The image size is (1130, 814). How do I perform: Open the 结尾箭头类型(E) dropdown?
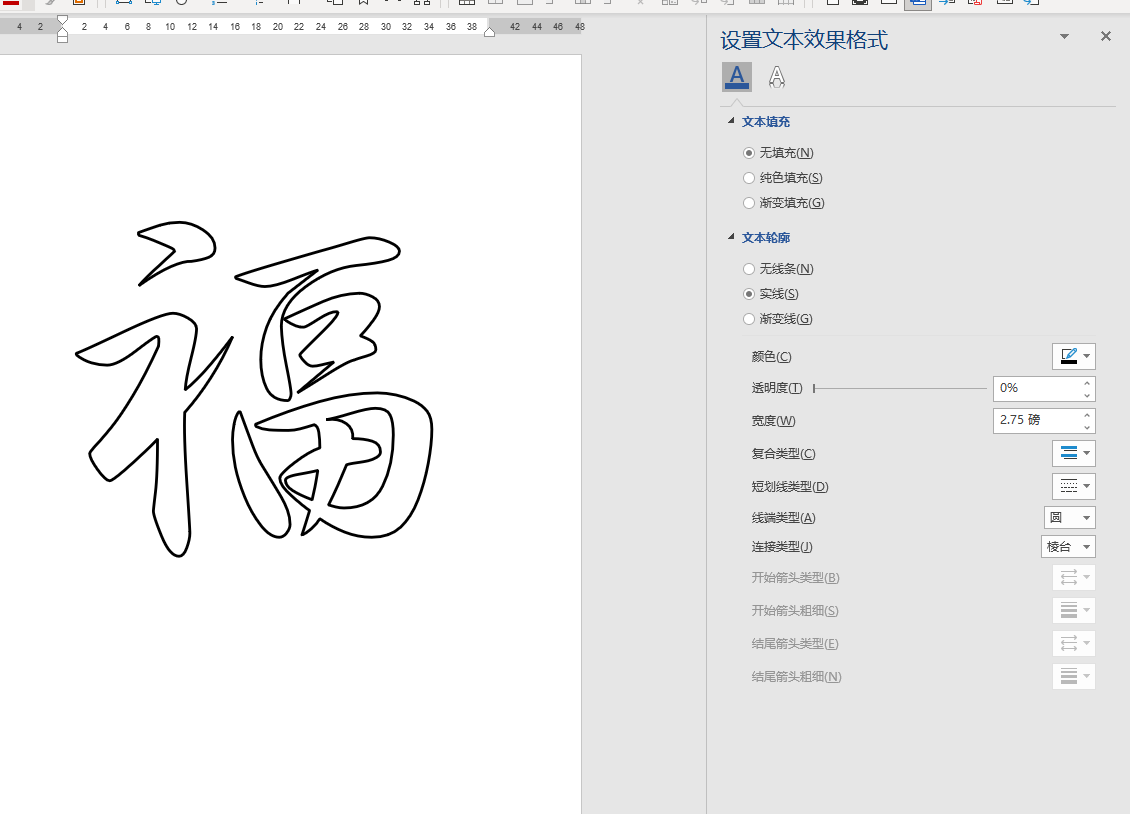1074,643
